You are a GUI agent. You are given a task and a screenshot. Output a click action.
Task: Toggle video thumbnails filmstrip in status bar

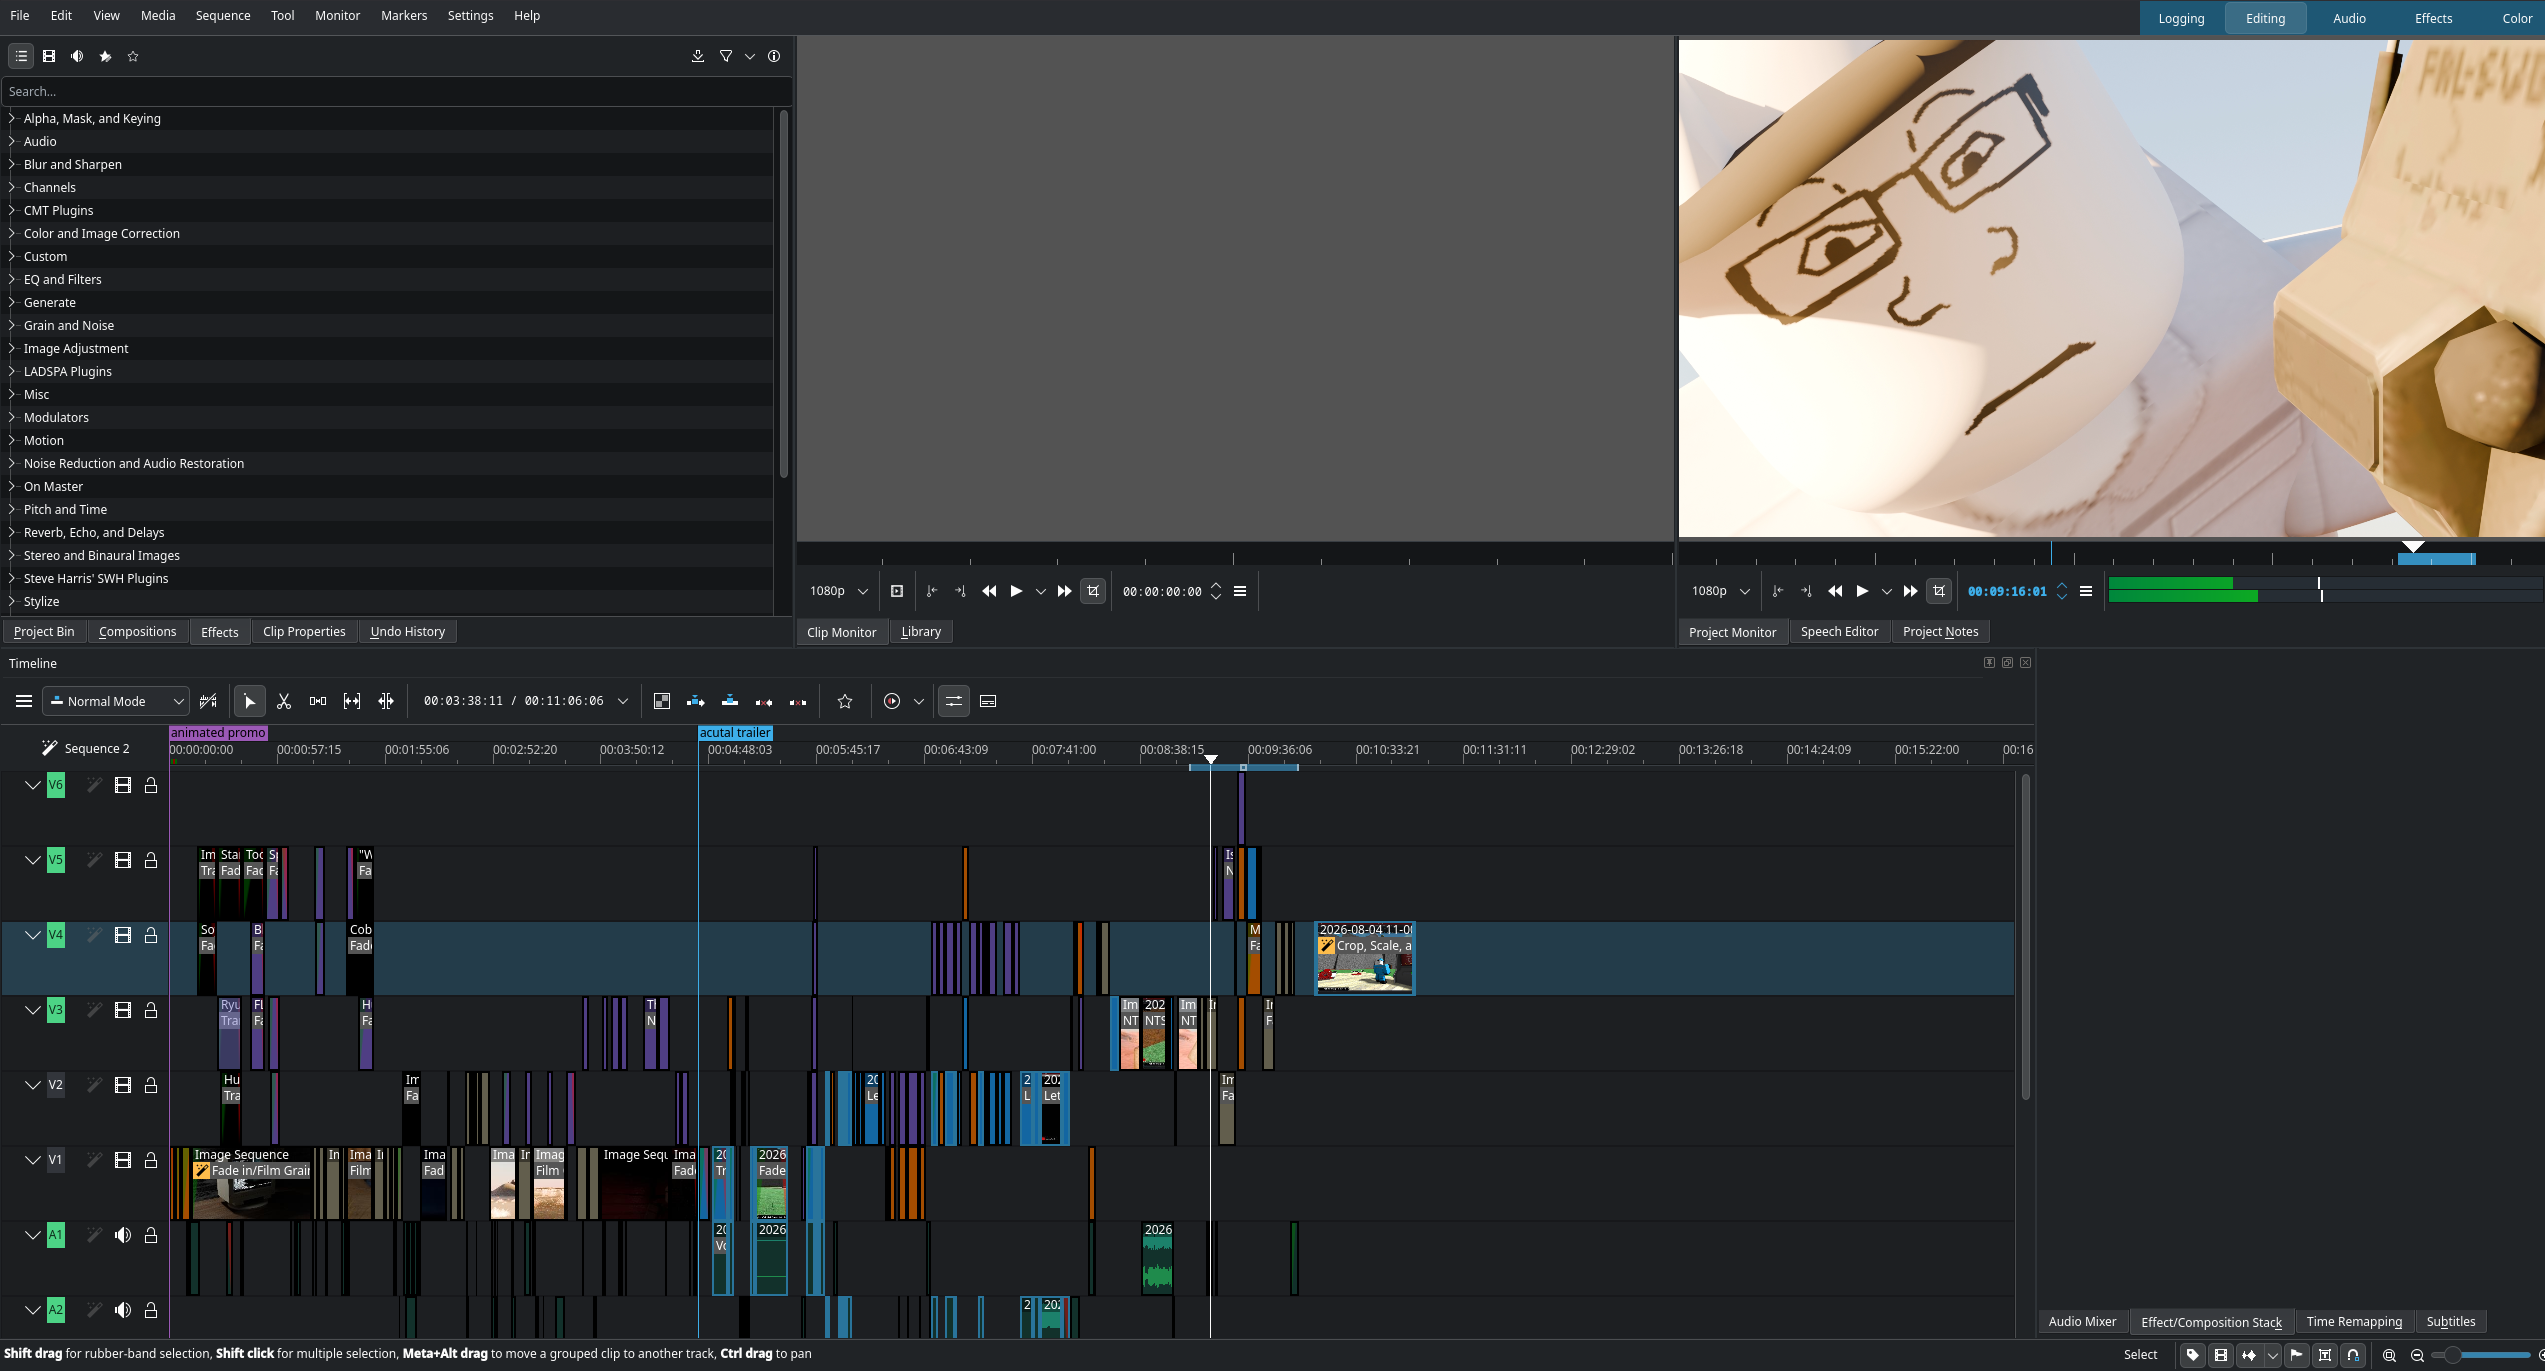tap(2221, 1356)
